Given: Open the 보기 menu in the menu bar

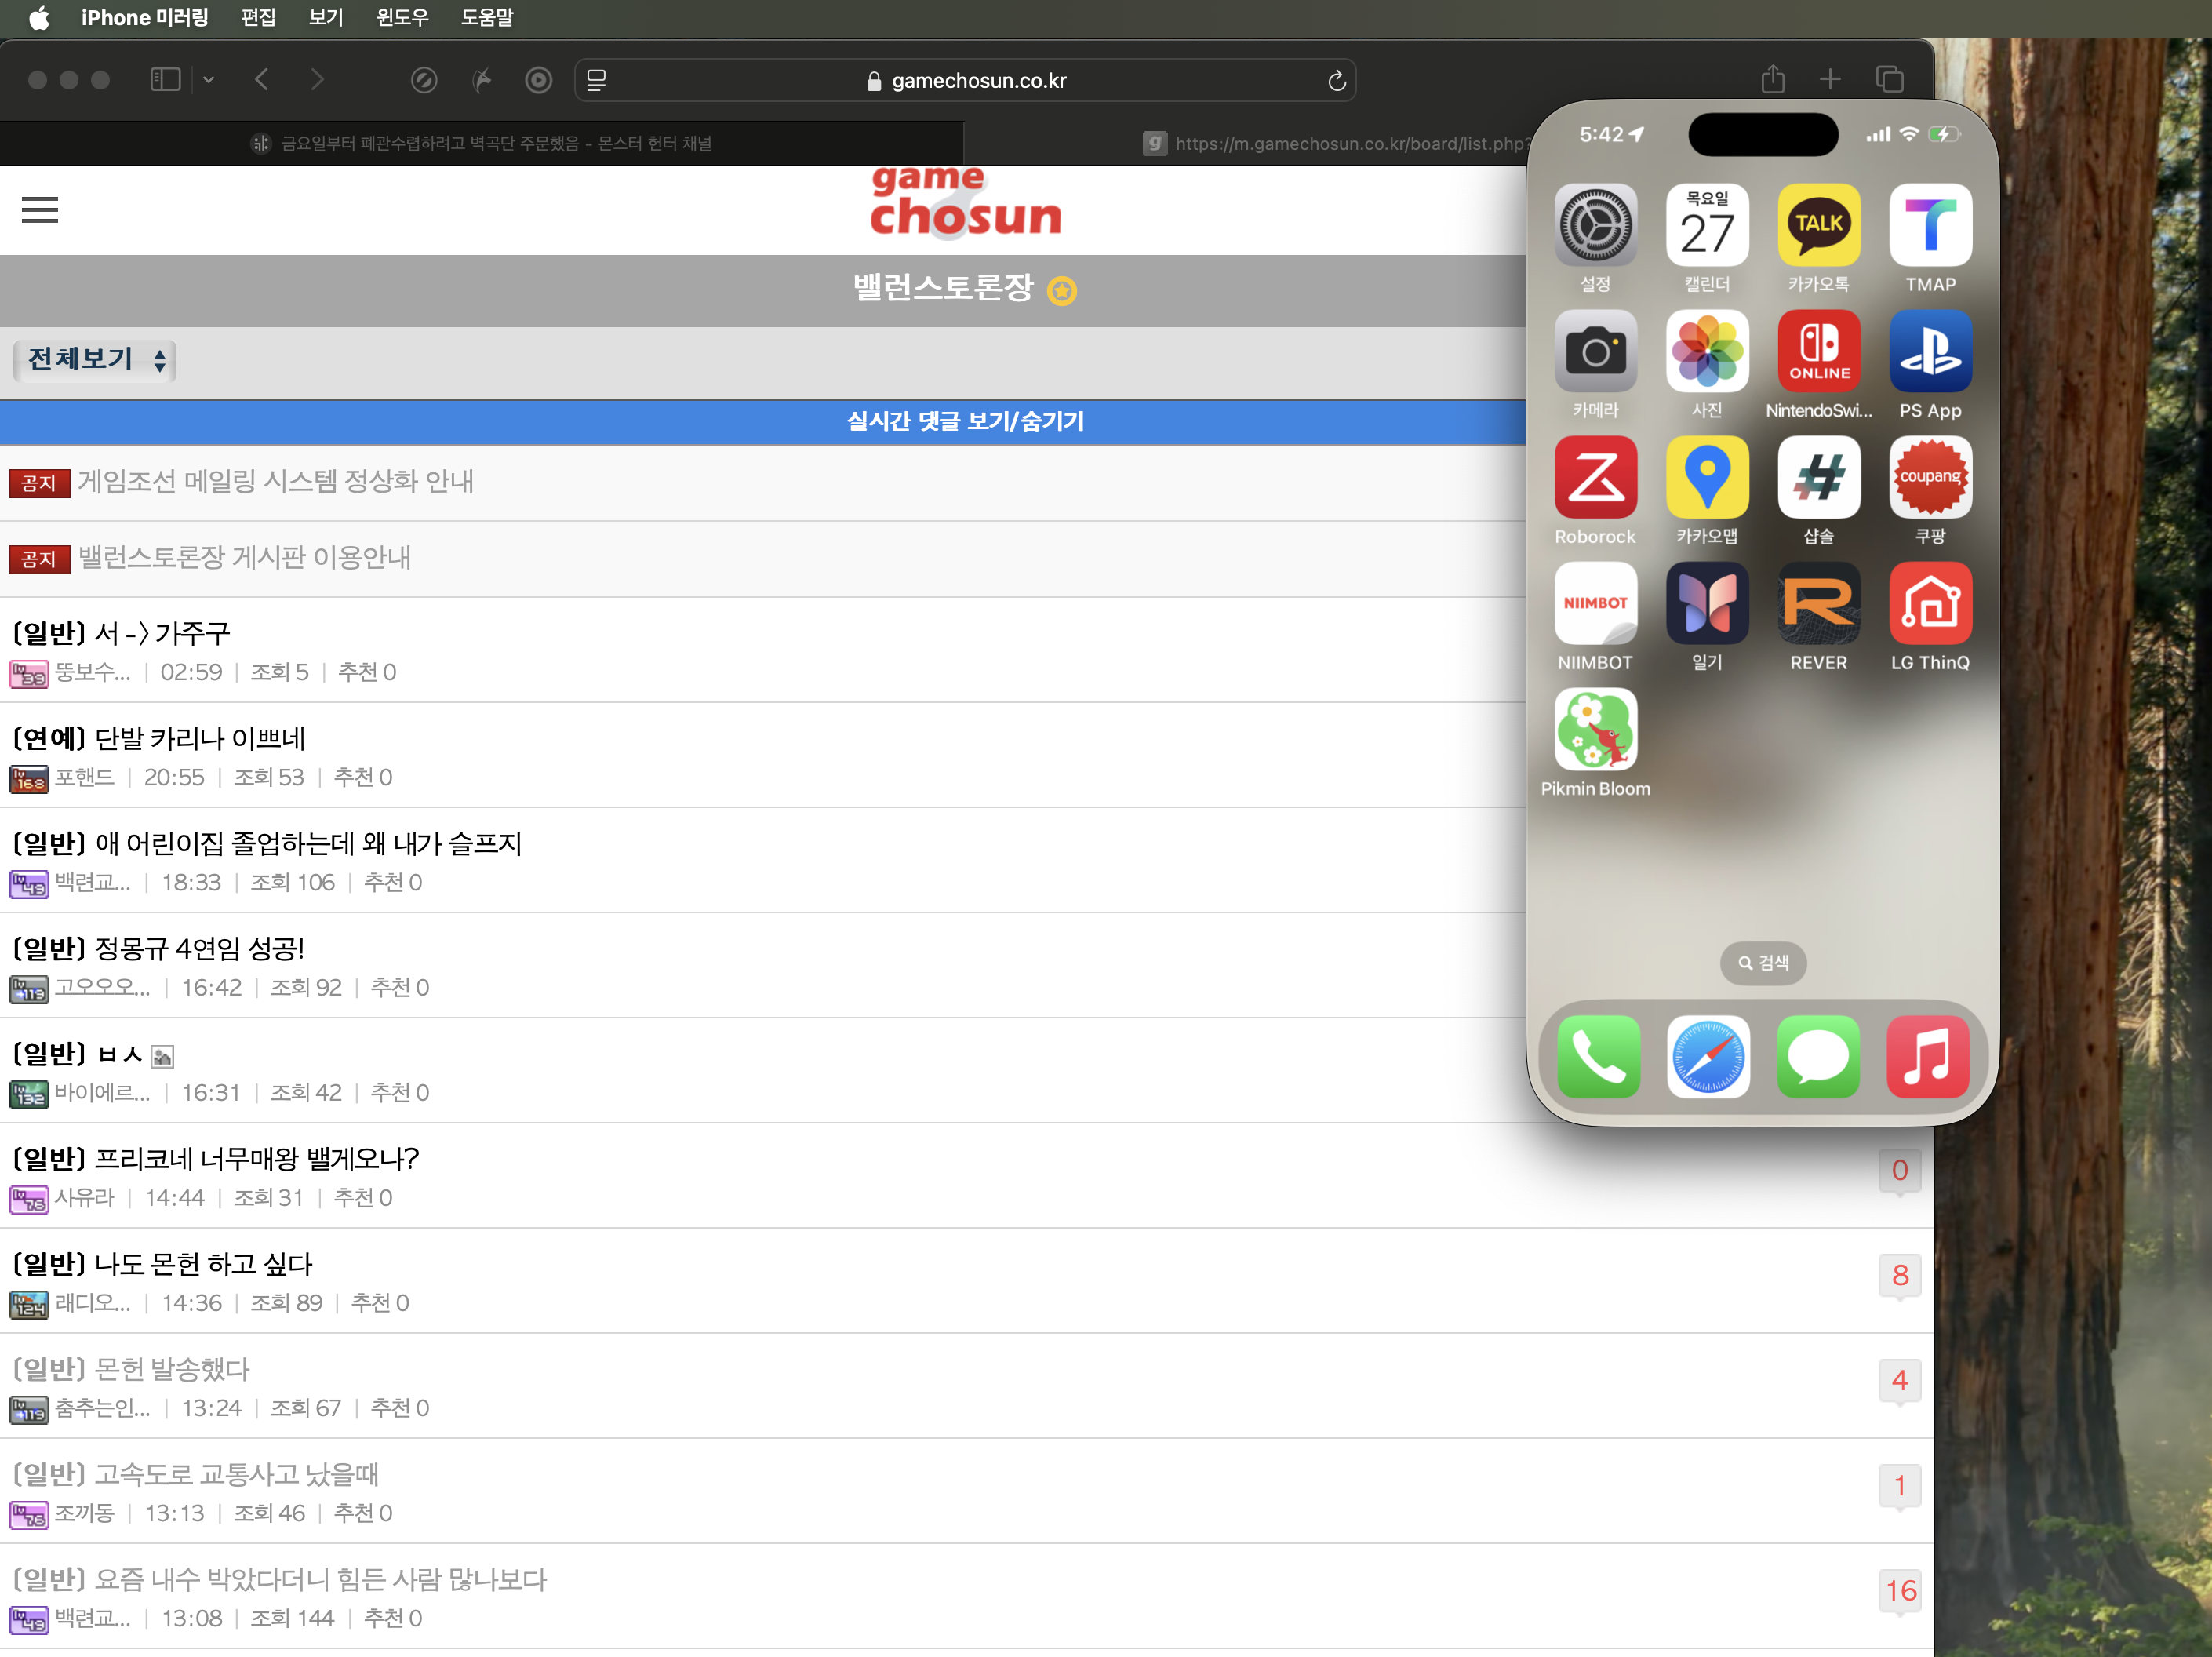Looking at the screenshot, I should [325, 17].
